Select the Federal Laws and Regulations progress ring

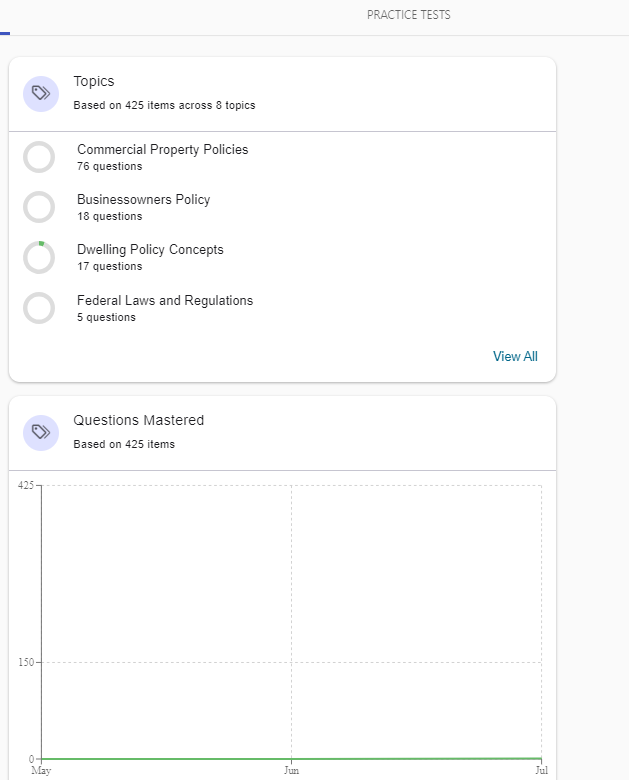point(39,308)
